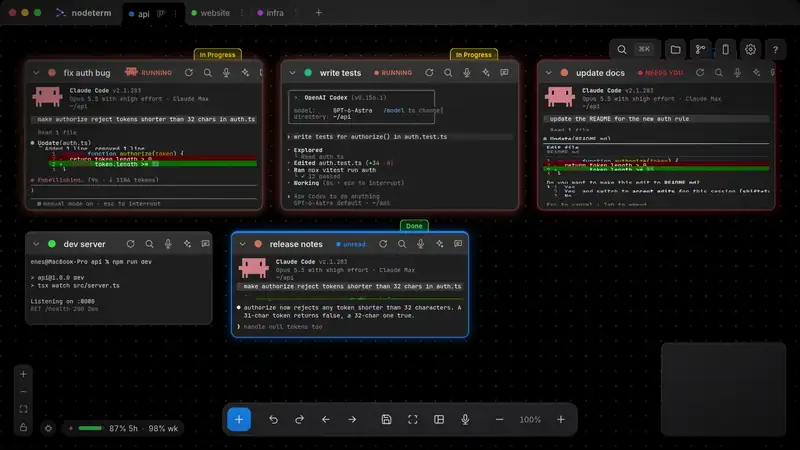The height and width of the screenshot is (450, 800).
Task: Zoom in with left side plus control
Action: click(23, 374)
